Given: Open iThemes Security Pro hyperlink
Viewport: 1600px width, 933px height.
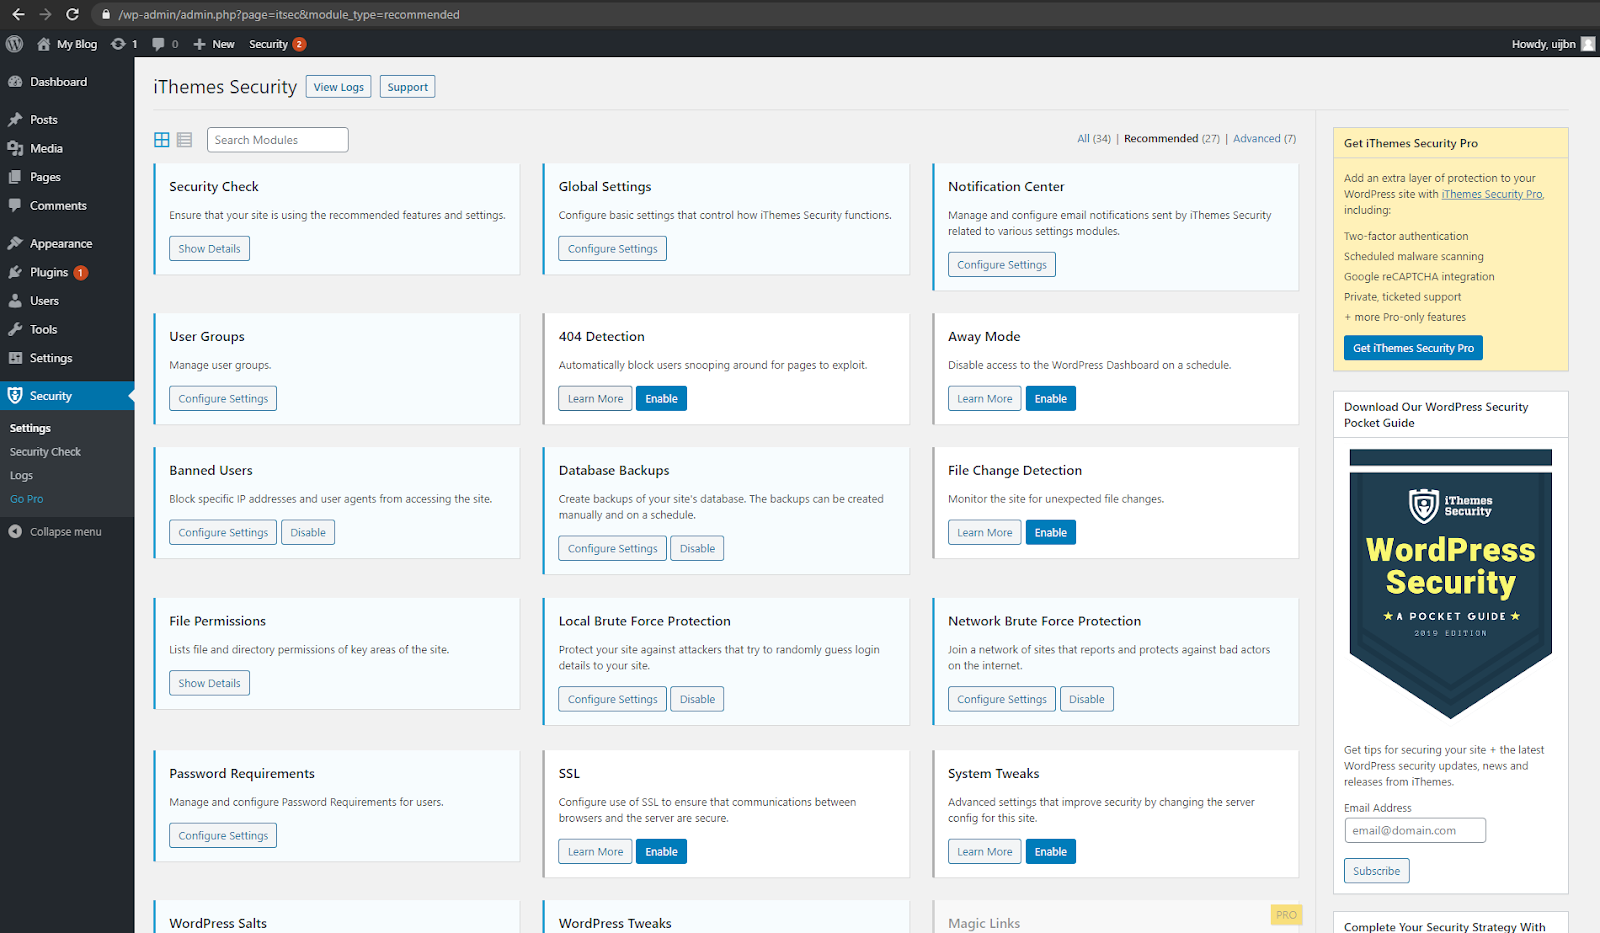Looking at the screenshot, I should coord(1492,194).
